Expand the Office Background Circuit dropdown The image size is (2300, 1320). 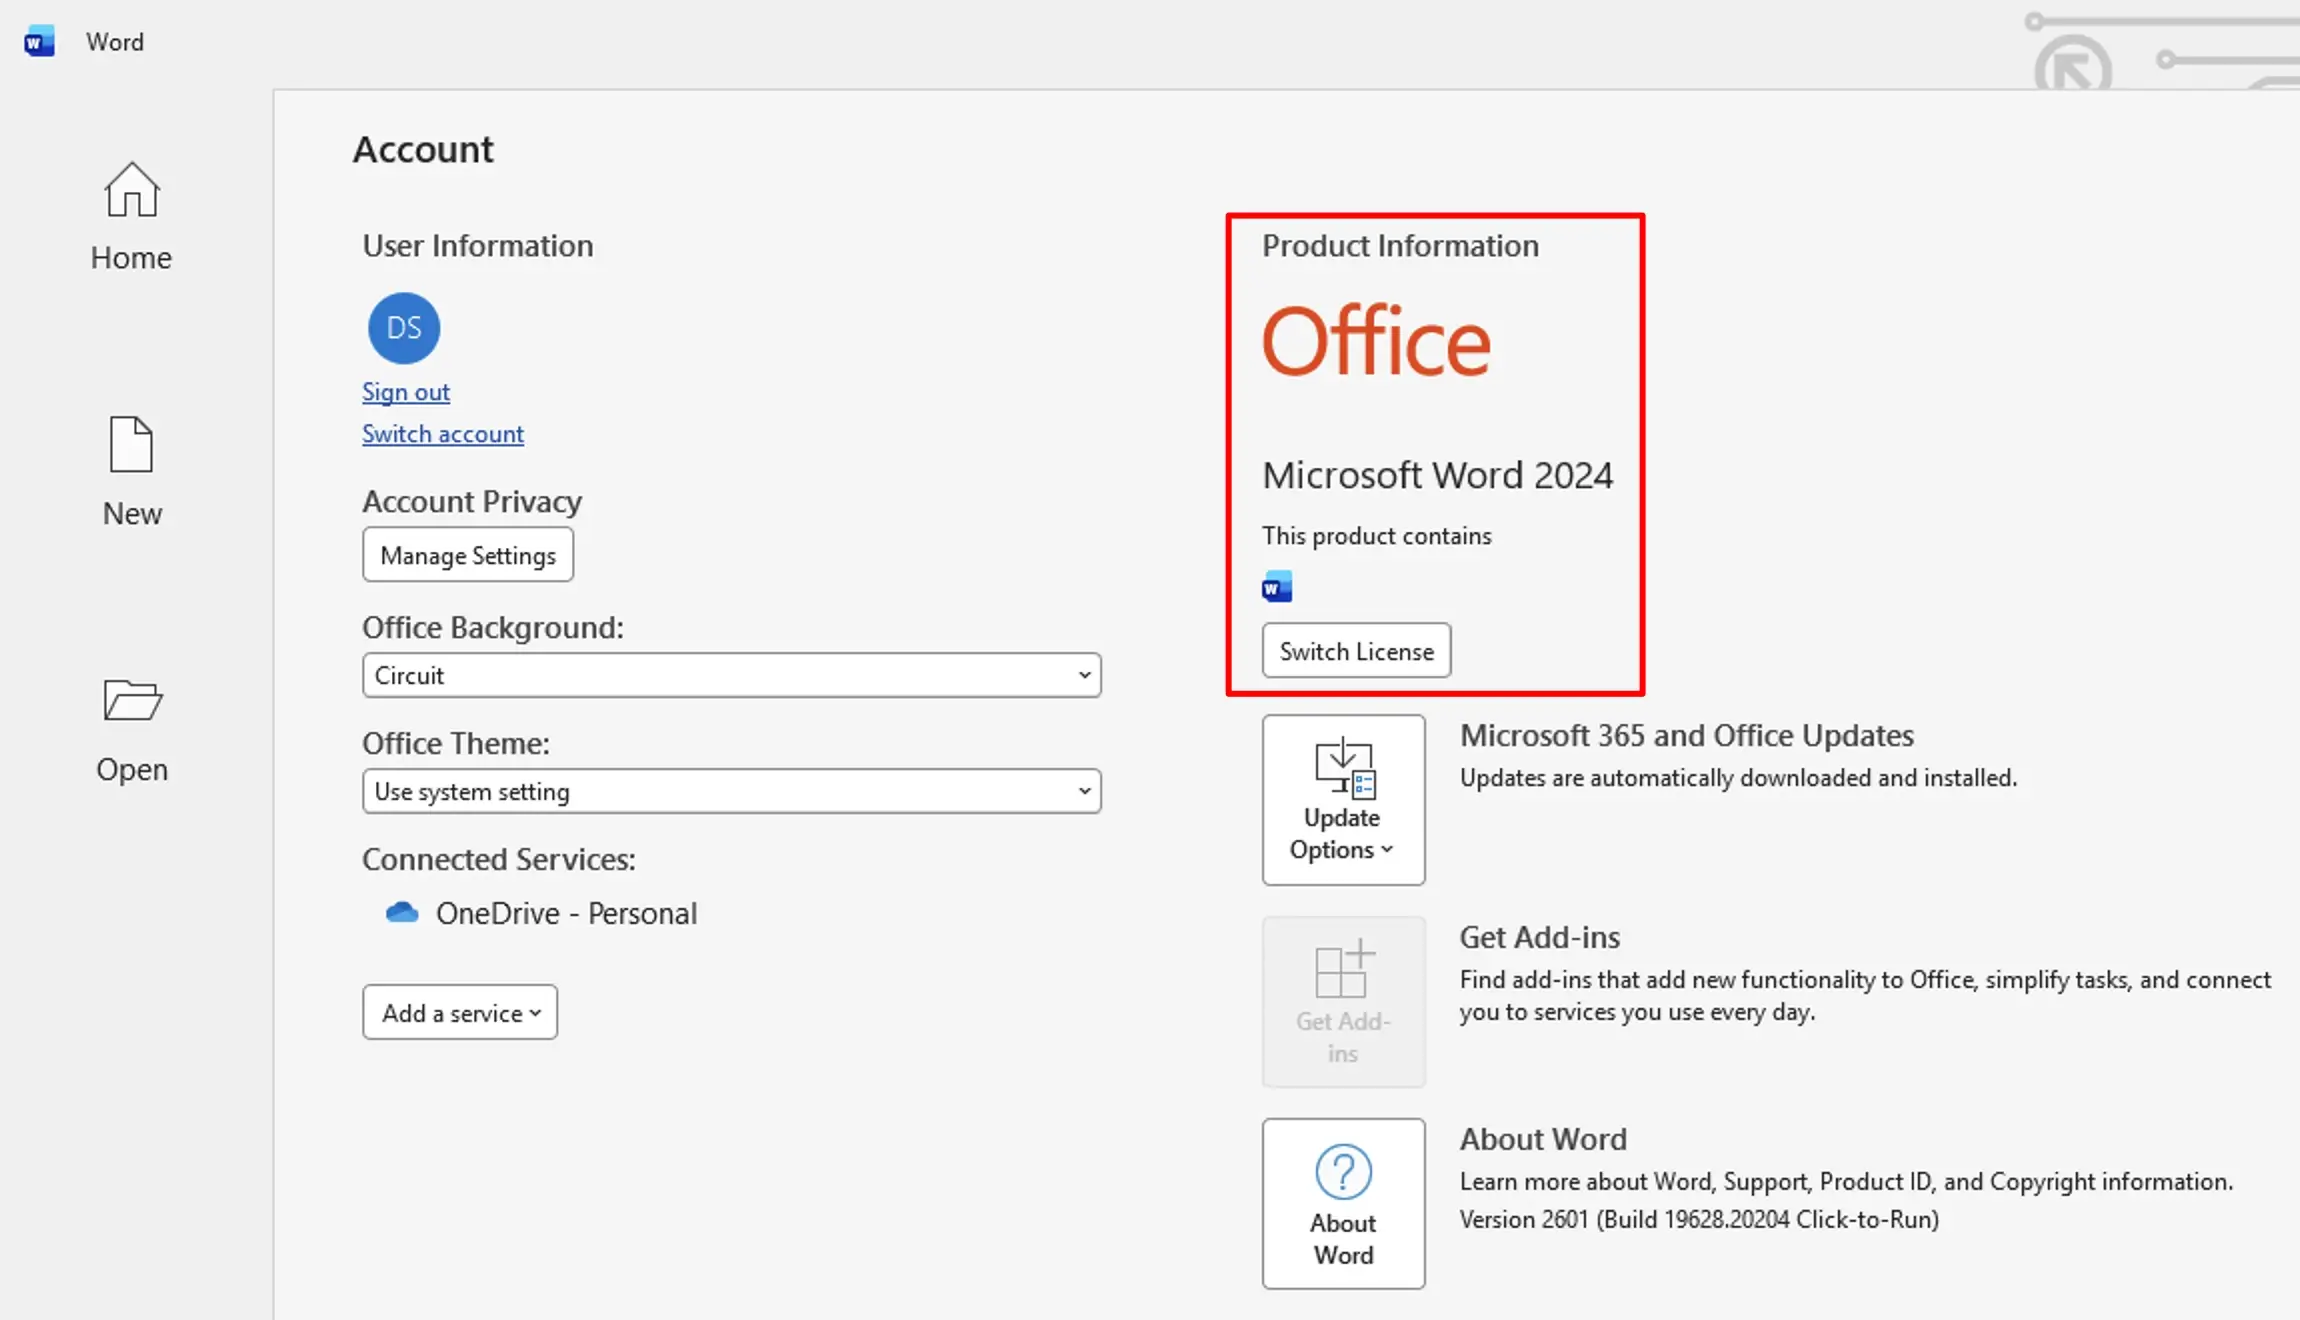[x=731, y=676]
